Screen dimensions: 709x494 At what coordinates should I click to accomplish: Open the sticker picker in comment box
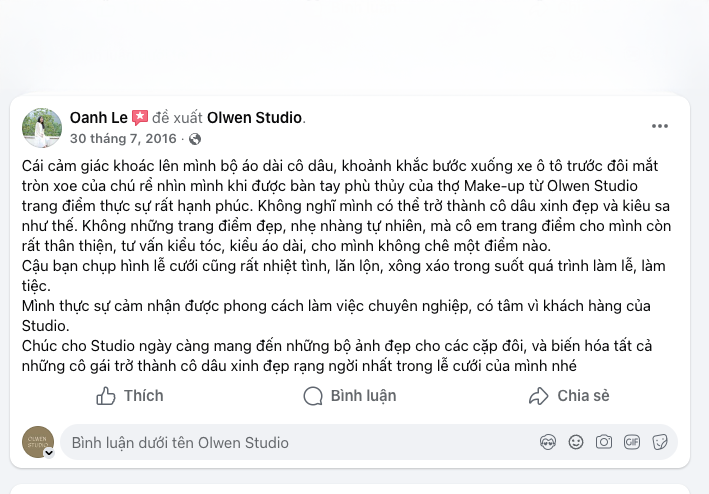pos(659,442)
